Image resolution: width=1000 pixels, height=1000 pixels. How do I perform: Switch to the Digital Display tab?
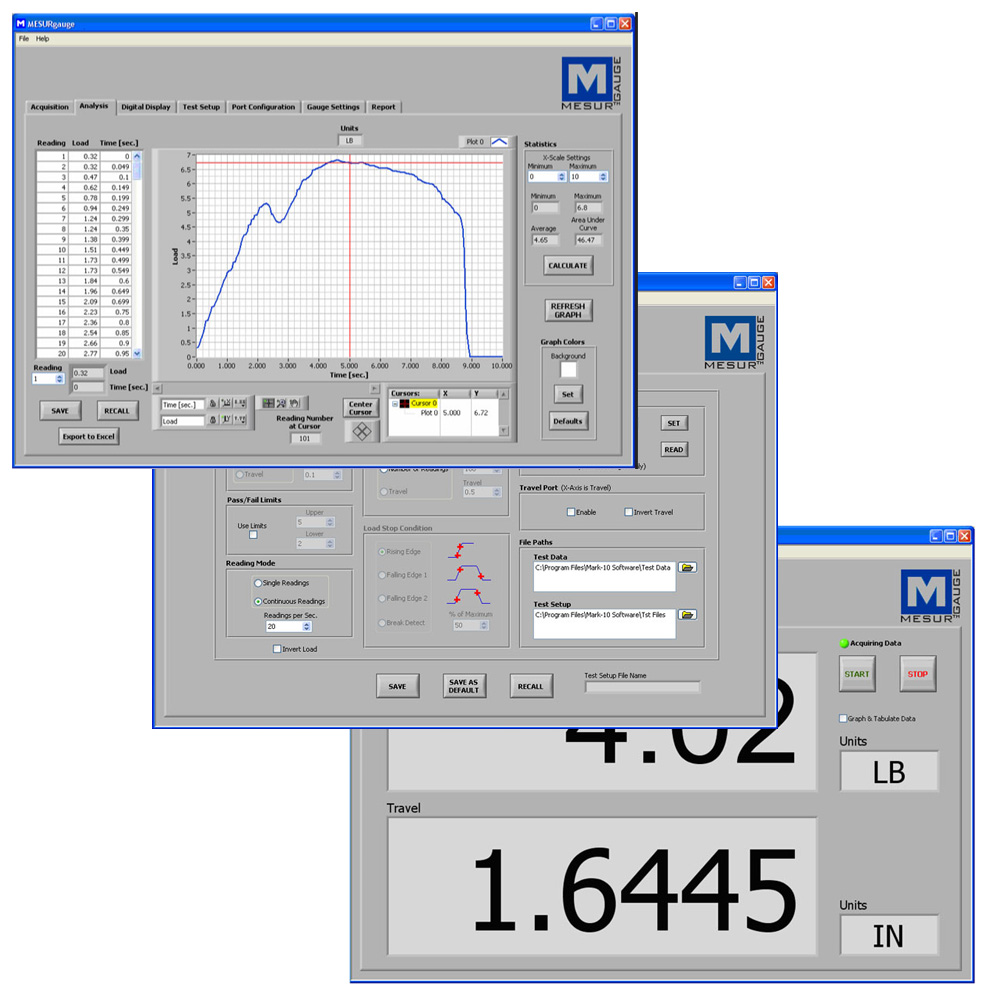(x=146, y=107)
